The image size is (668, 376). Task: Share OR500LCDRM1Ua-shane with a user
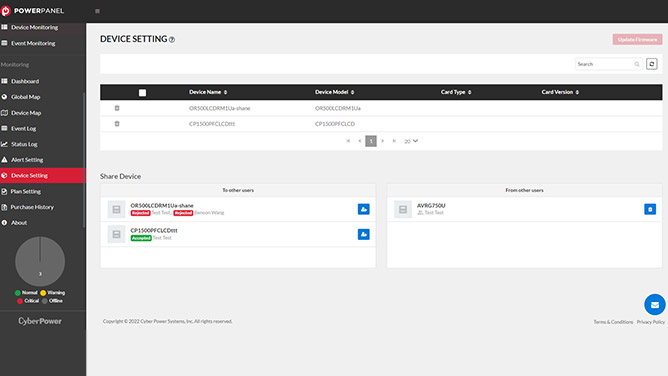pyautogui.click(x=363, y=209)
